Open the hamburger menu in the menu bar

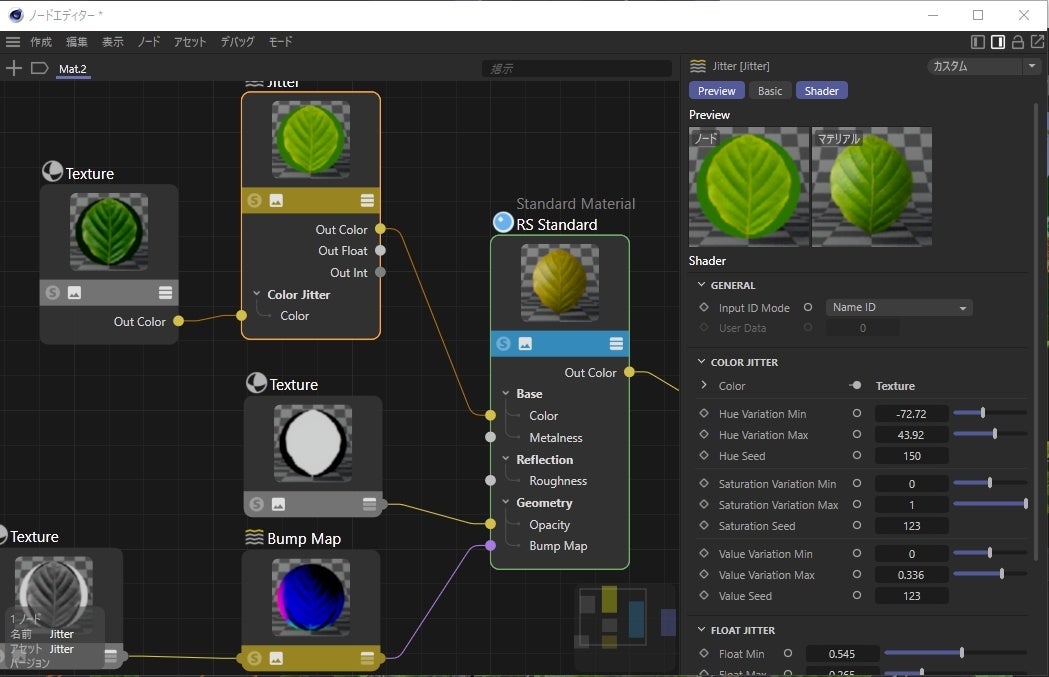coord(13,42)
